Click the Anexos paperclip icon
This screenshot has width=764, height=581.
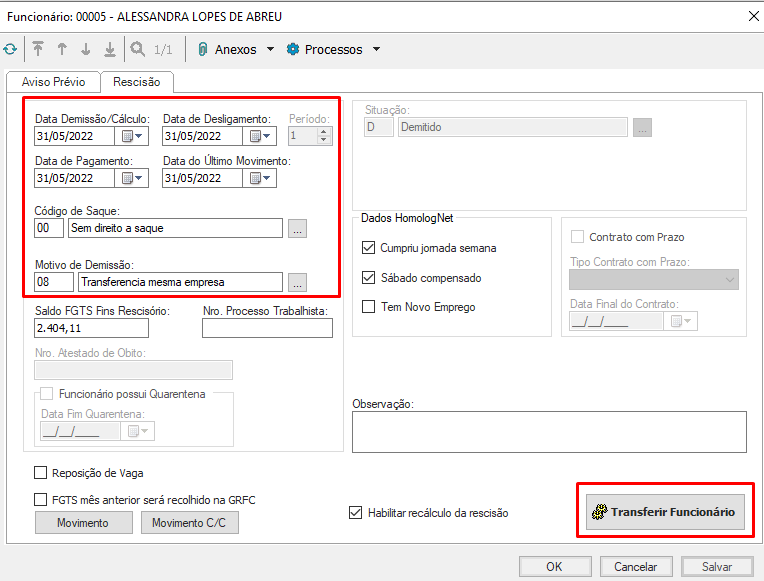point(202,49)
